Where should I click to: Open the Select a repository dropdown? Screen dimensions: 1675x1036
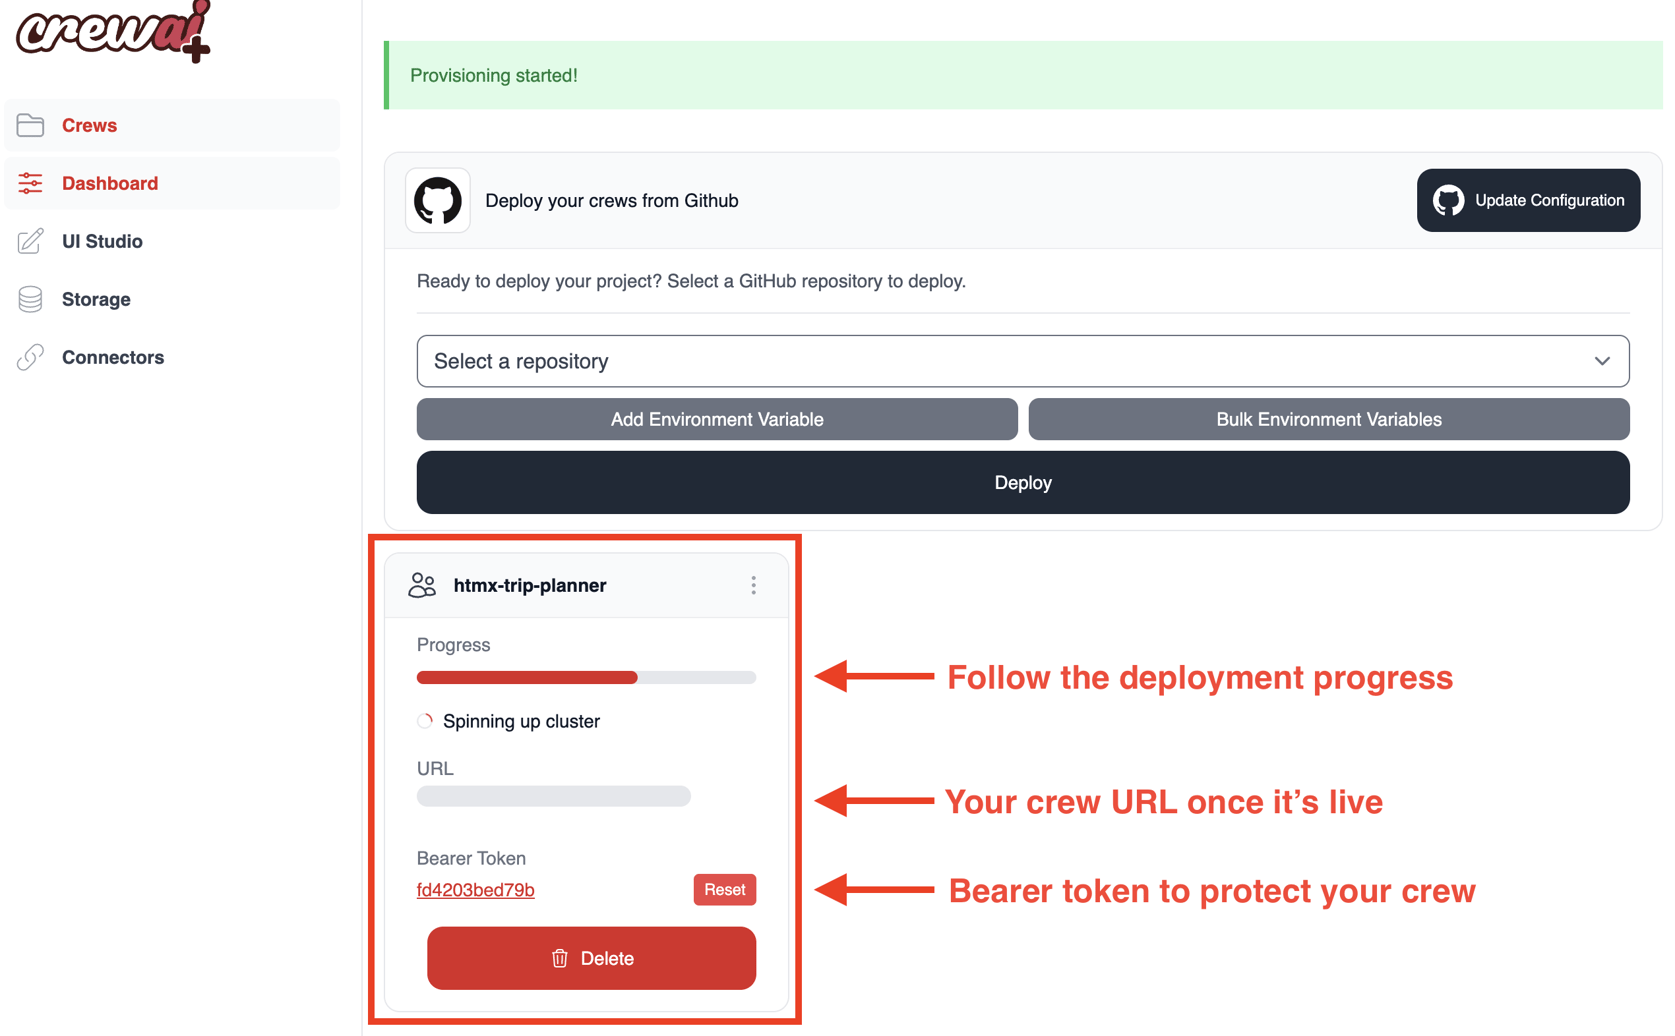(x=1022, y=361)
